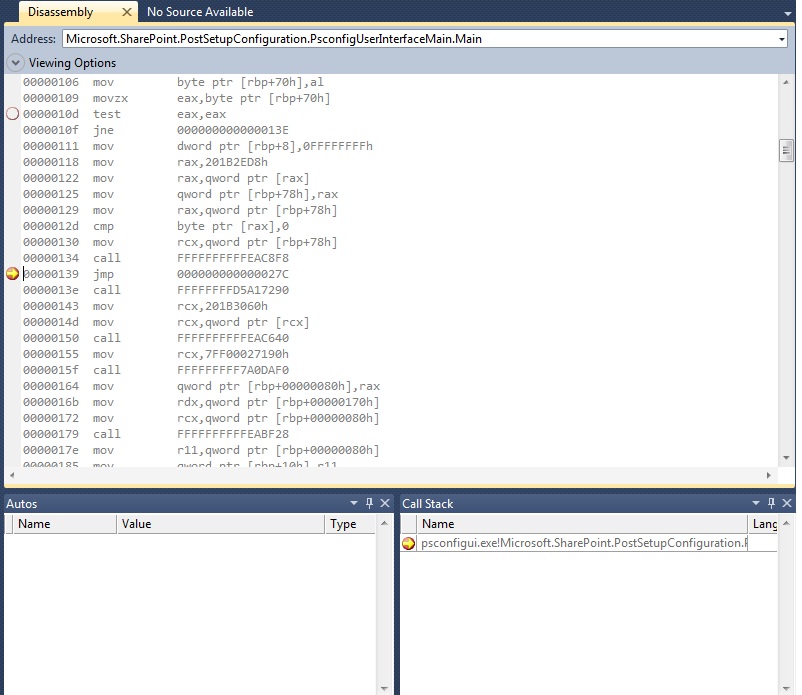
Task: Click the Call Stack panel title
Action: [428, 504]
